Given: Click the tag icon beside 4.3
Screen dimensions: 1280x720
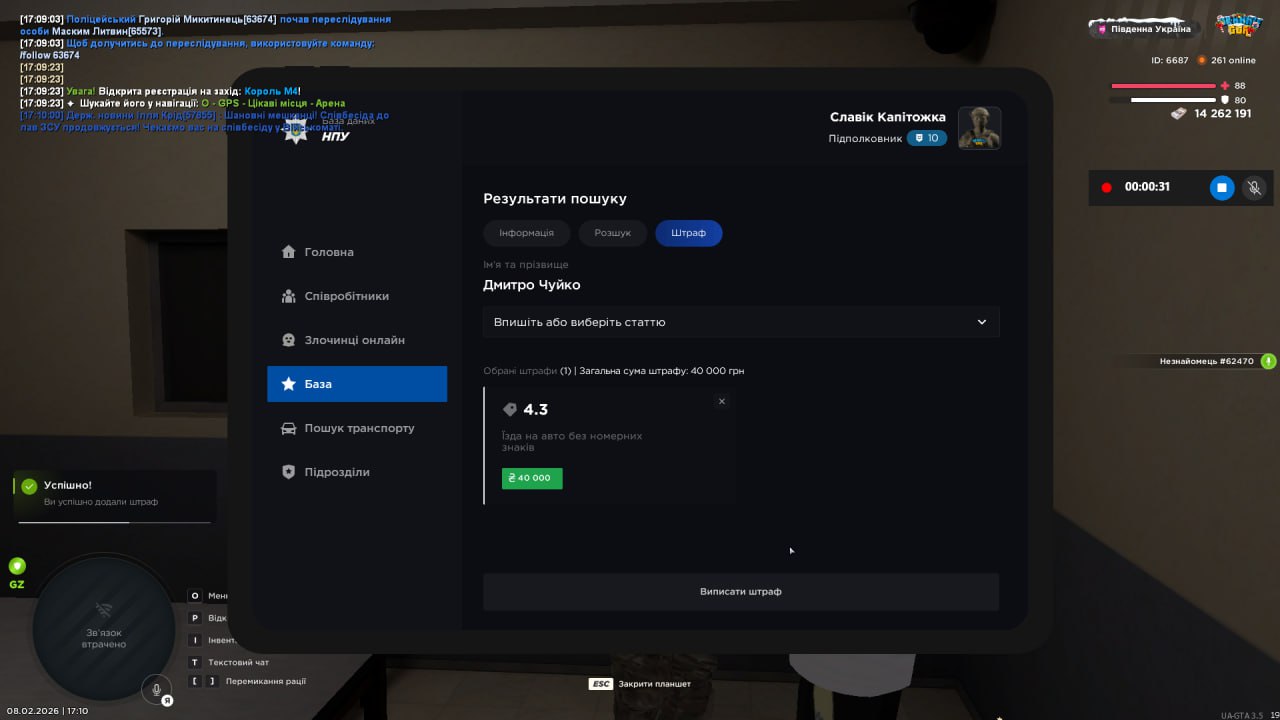Looking at the screenshot, I should (x=510, y=410).
